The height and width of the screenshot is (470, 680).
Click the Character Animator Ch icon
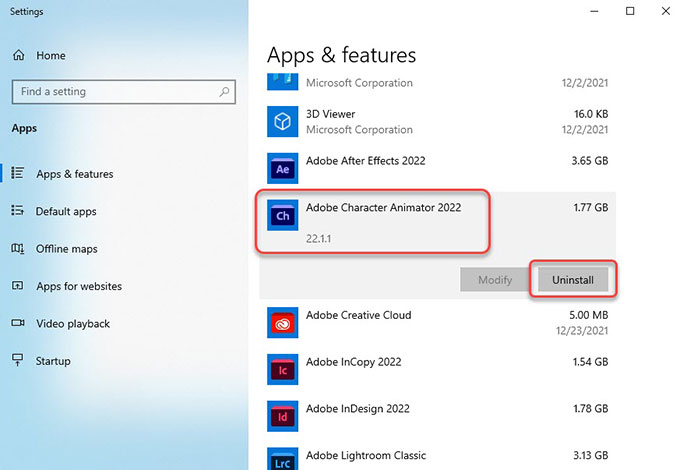[282, 215]
